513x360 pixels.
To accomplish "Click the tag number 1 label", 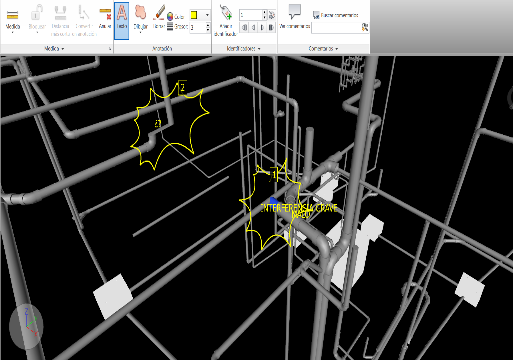I will coord(274,174).
